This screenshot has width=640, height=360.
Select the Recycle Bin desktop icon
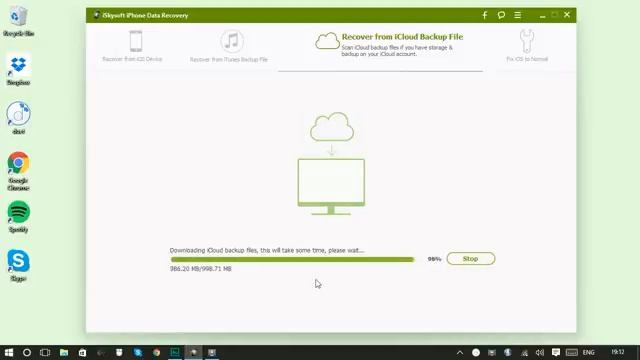tap(18, 21)
